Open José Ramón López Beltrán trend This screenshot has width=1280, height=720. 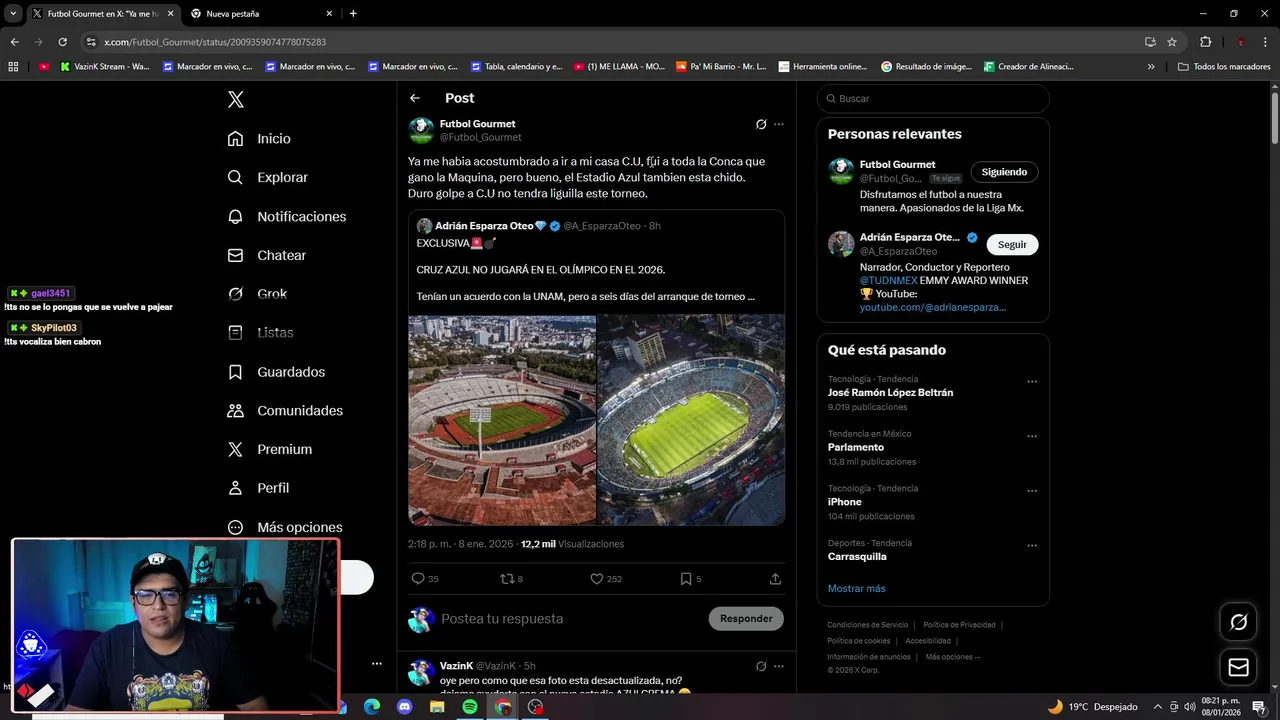coord(890,393)
